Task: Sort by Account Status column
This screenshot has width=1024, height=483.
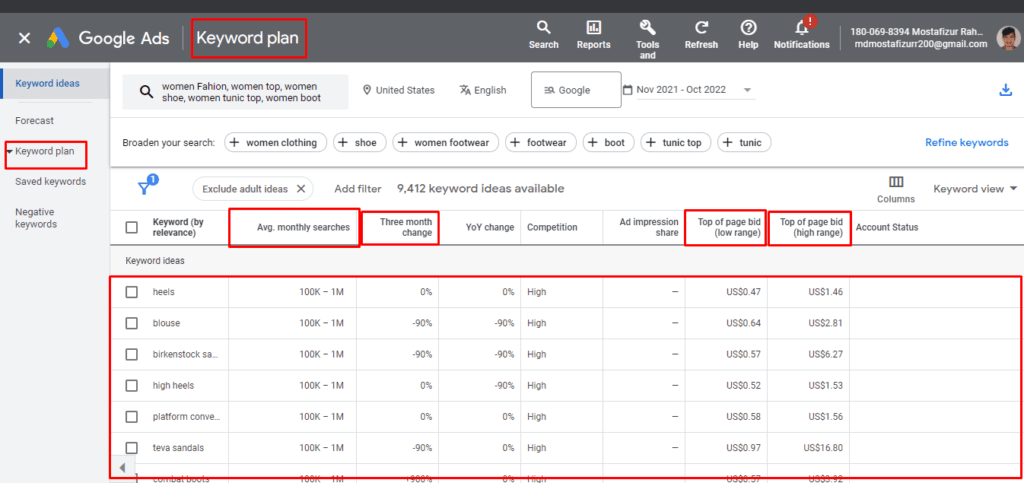Action: coord(887,227)
